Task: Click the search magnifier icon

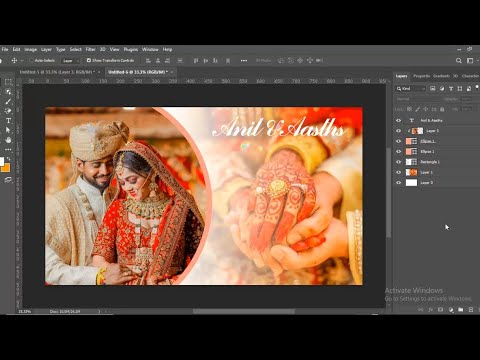Action: click(x=459, y=60)
